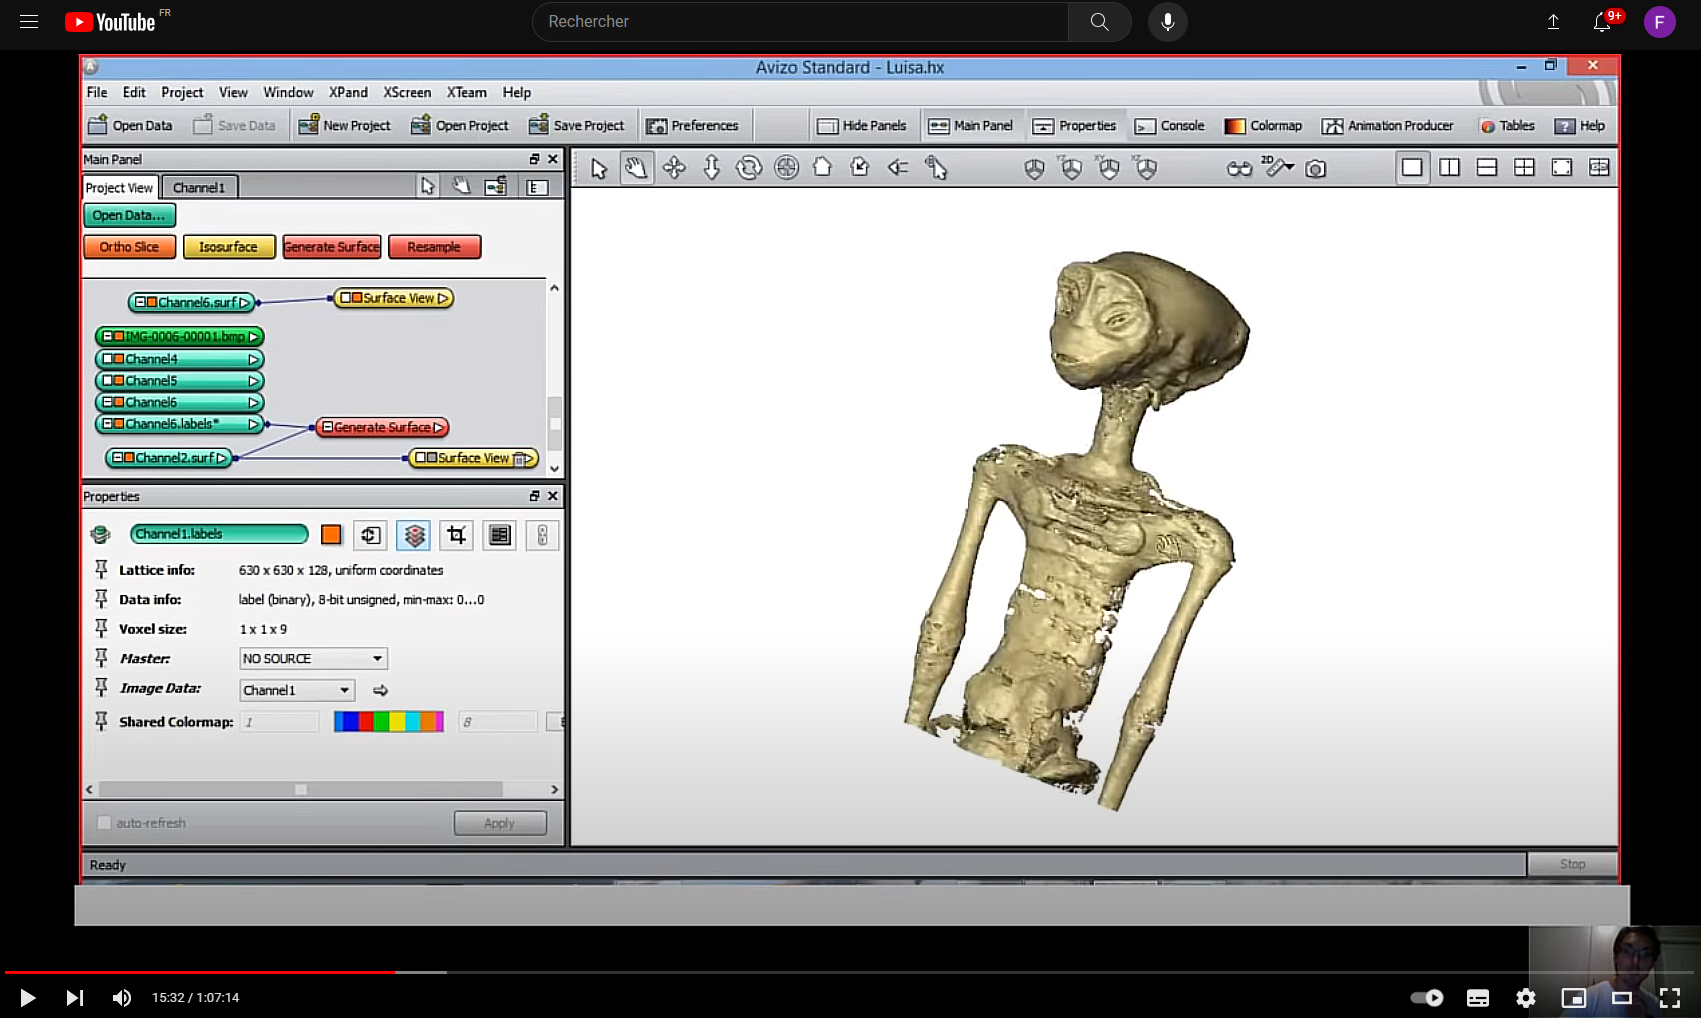
Task: Click the Shared Colormap color bar
Action: click(x=388, y=722)
